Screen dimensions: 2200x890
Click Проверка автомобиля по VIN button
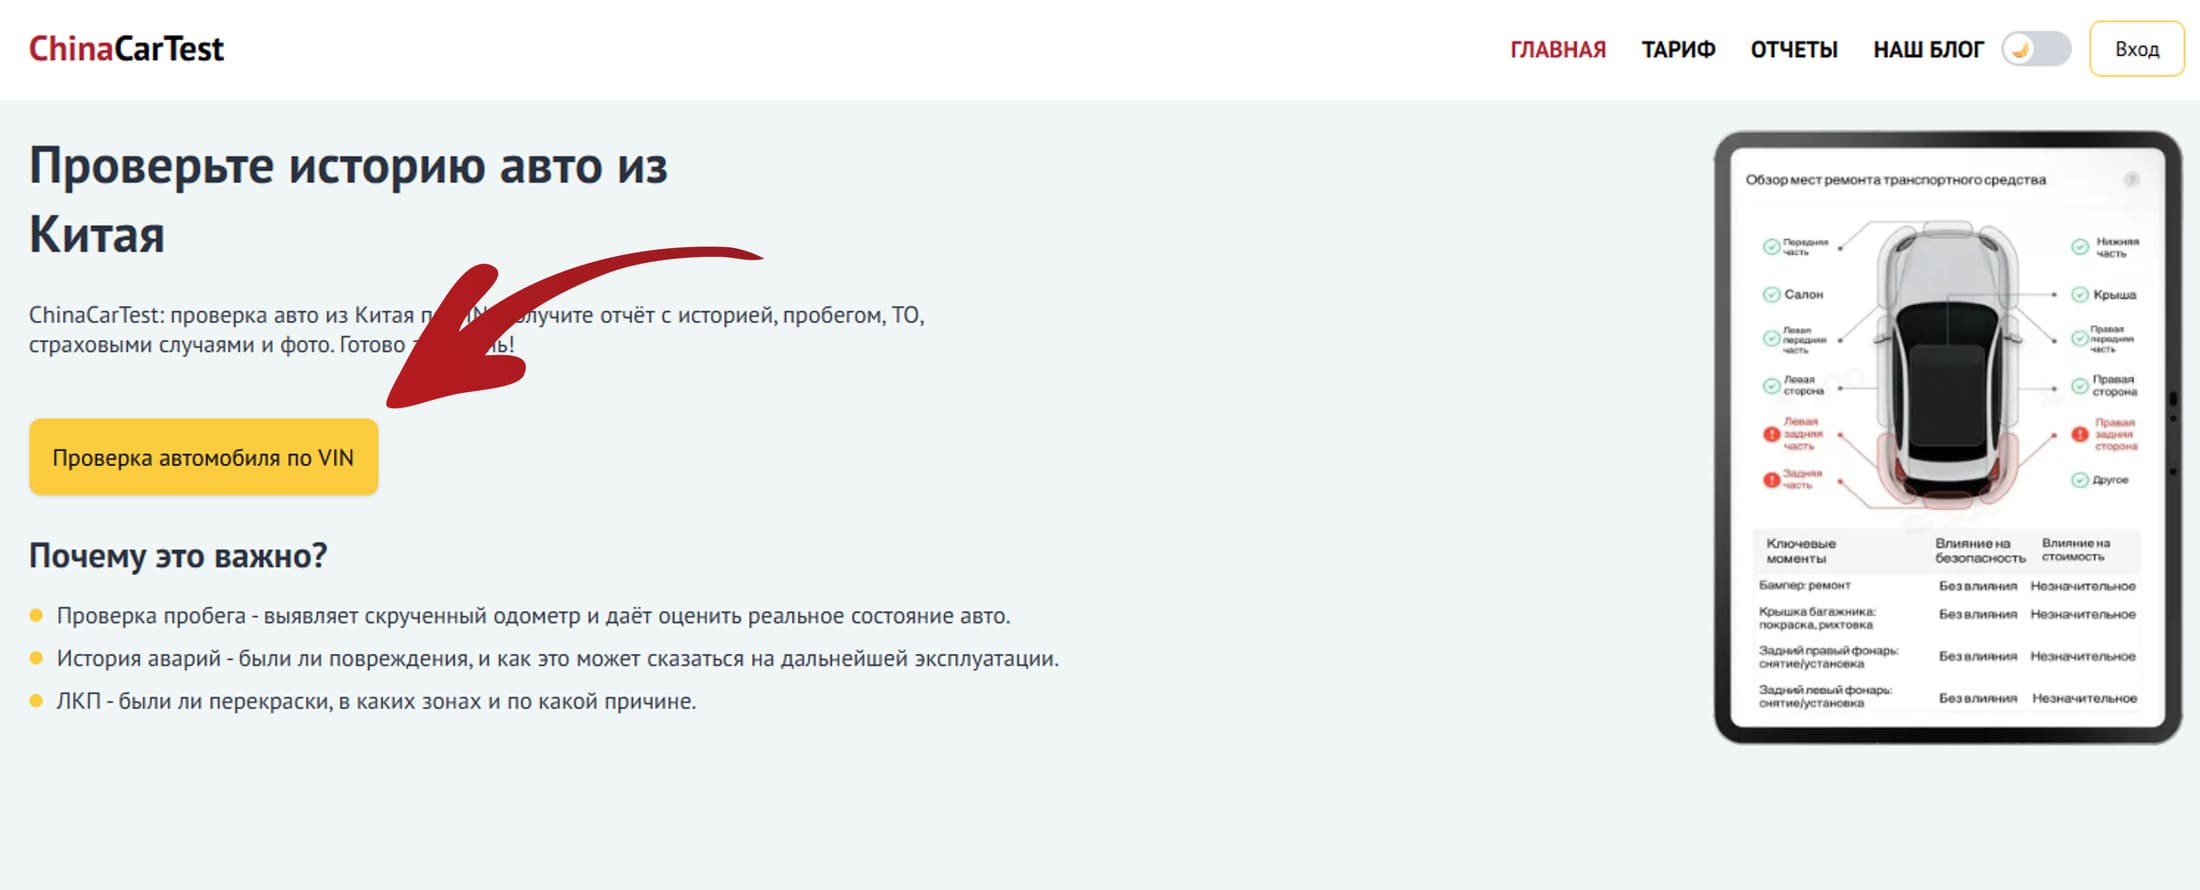(x=203, y=457)
